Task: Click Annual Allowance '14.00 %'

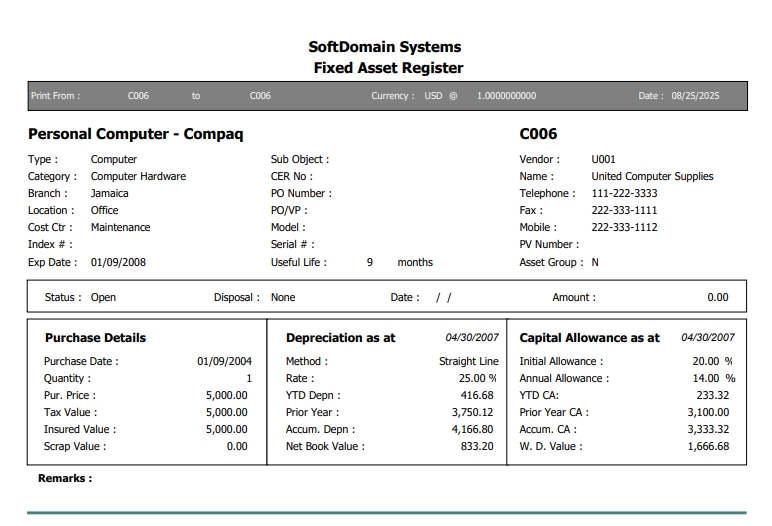Action: 714,378
